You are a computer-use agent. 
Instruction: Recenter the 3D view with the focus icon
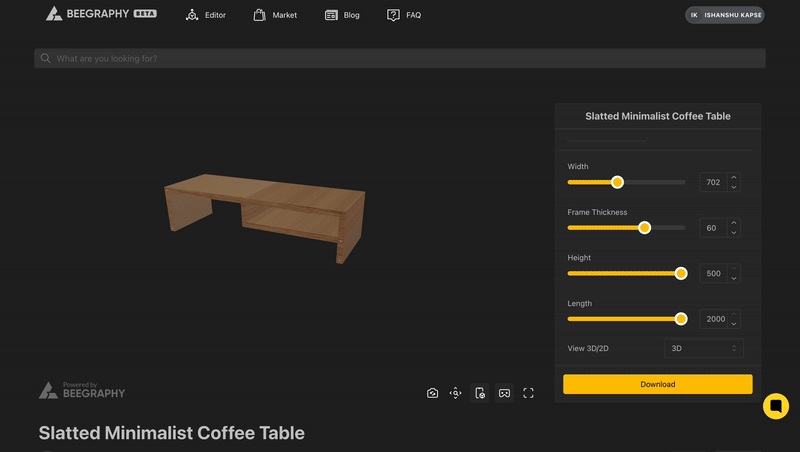pyautogui.click(x=456, y=393)
